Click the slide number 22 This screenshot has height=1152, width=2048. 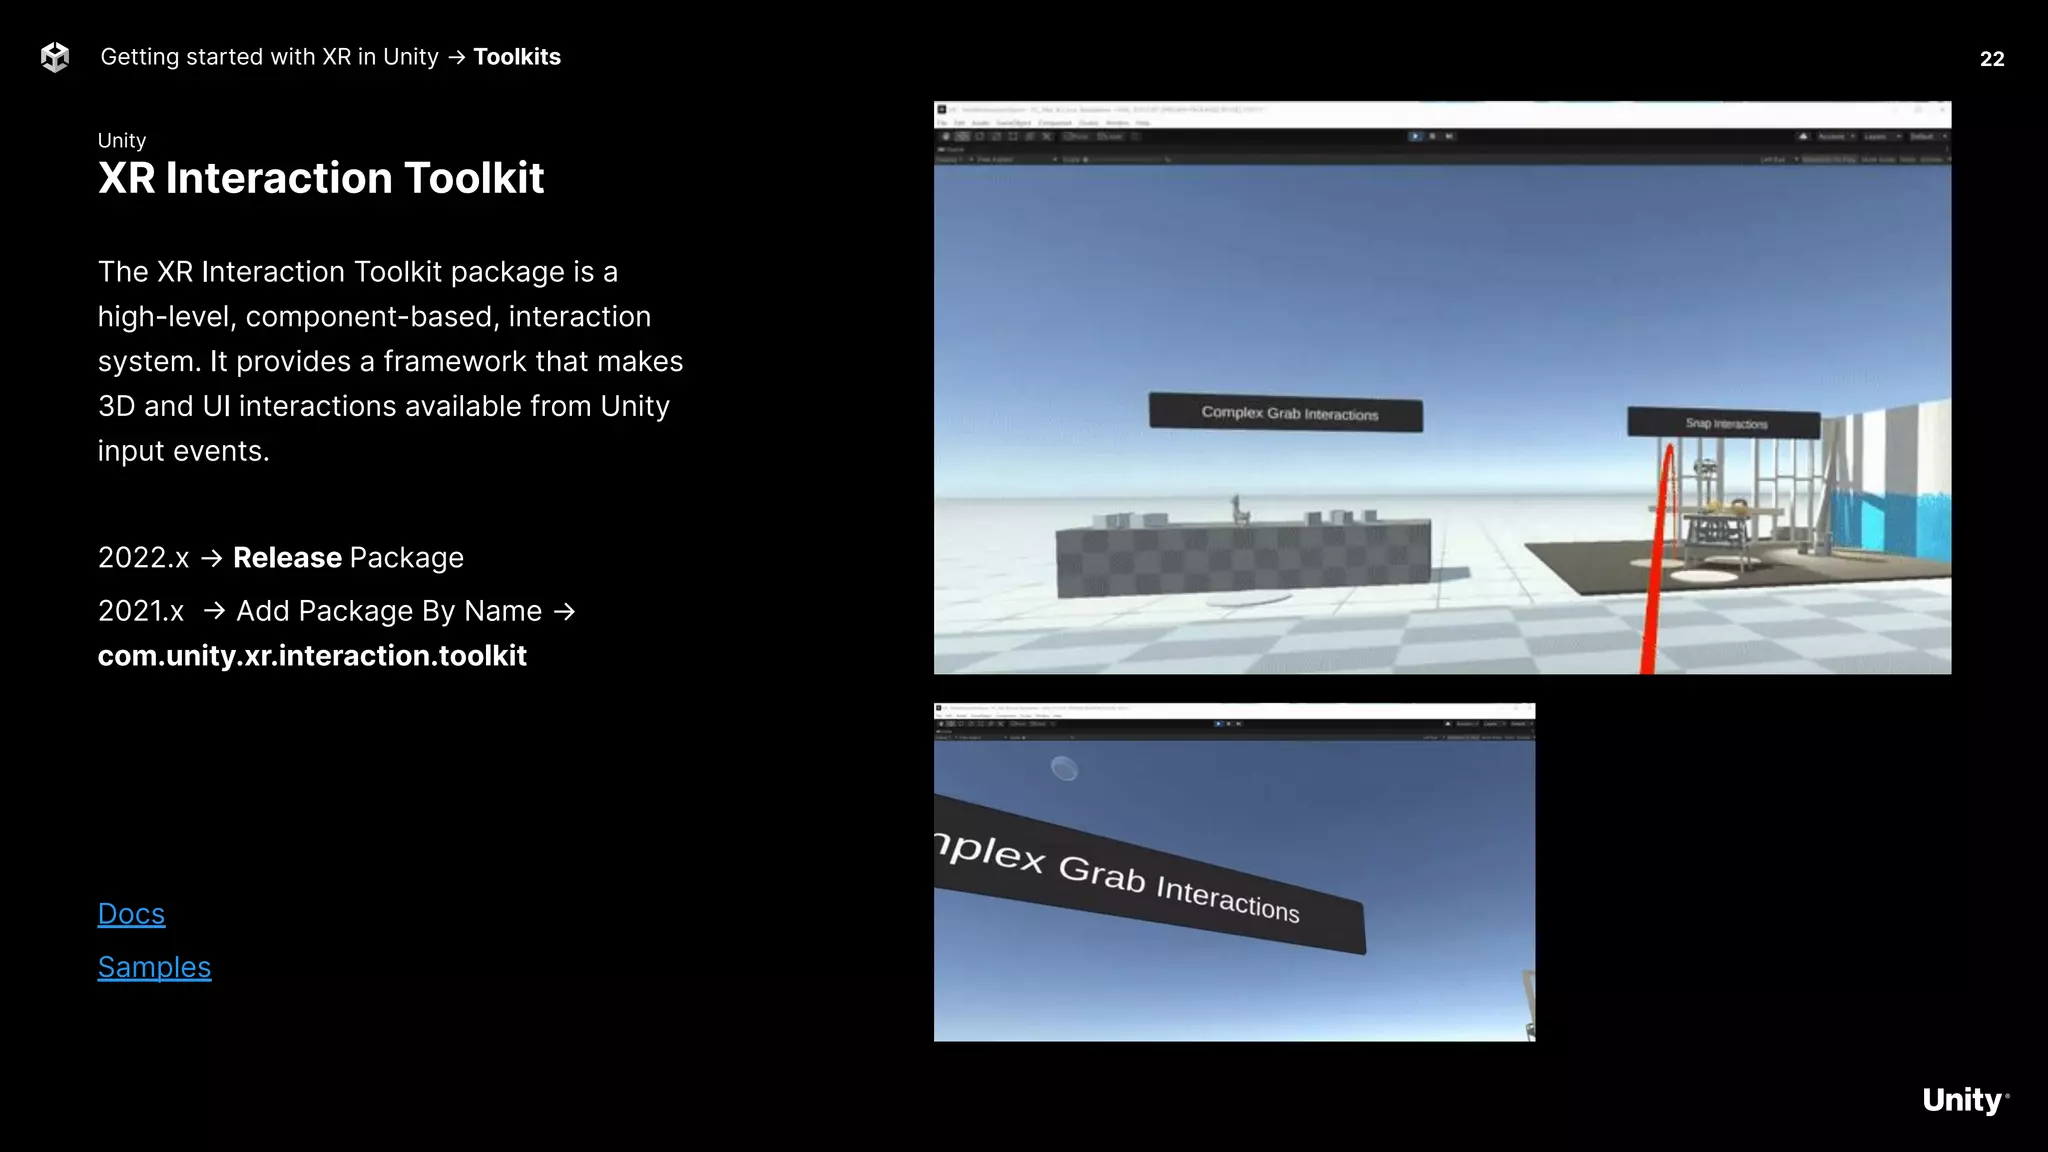point(1992,59)
